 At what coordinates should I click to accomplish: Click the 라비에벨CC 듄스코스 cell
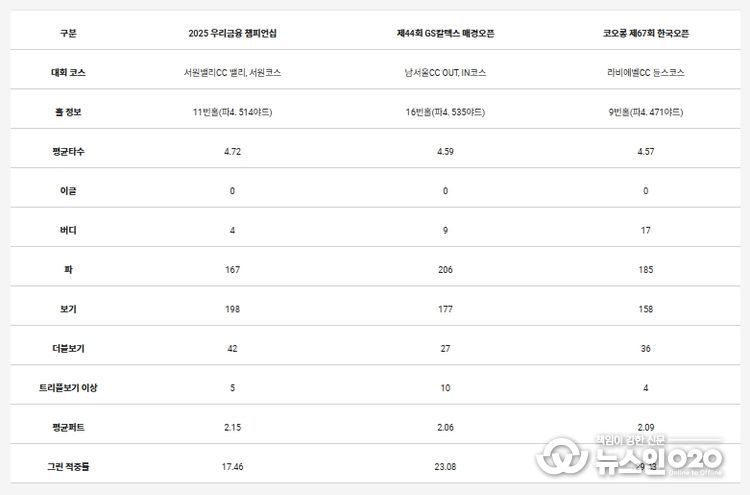[x=645, y=72]
